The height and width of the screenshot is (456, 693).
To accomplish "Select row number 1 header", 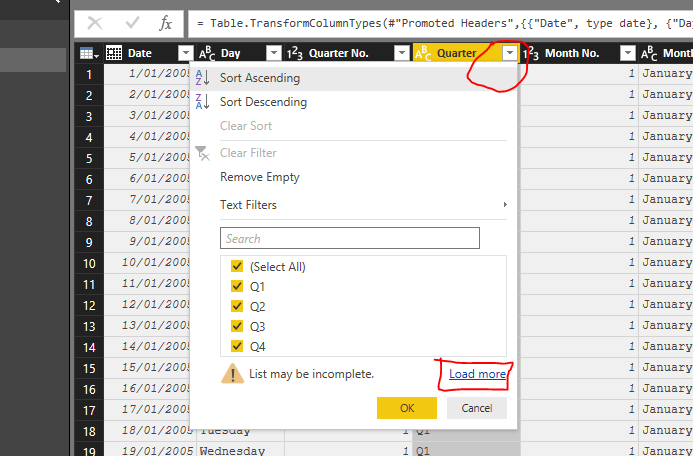I will [x=89, y=74].
